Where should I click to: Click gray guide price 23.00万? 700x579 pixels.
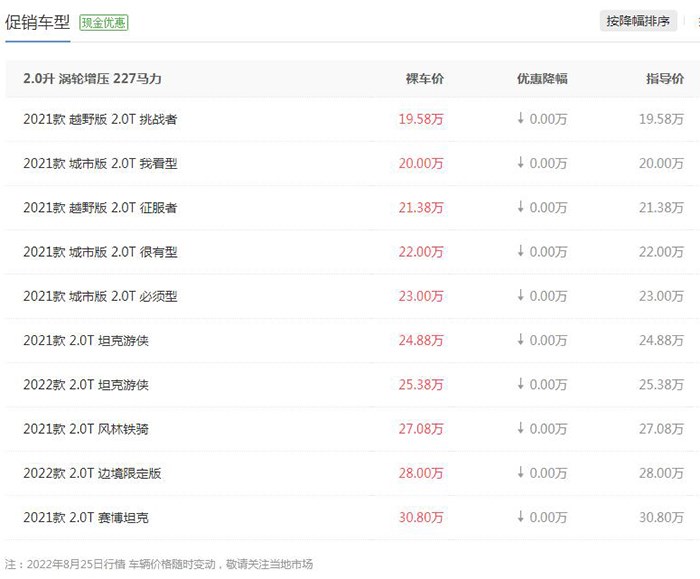pos(661,296)
